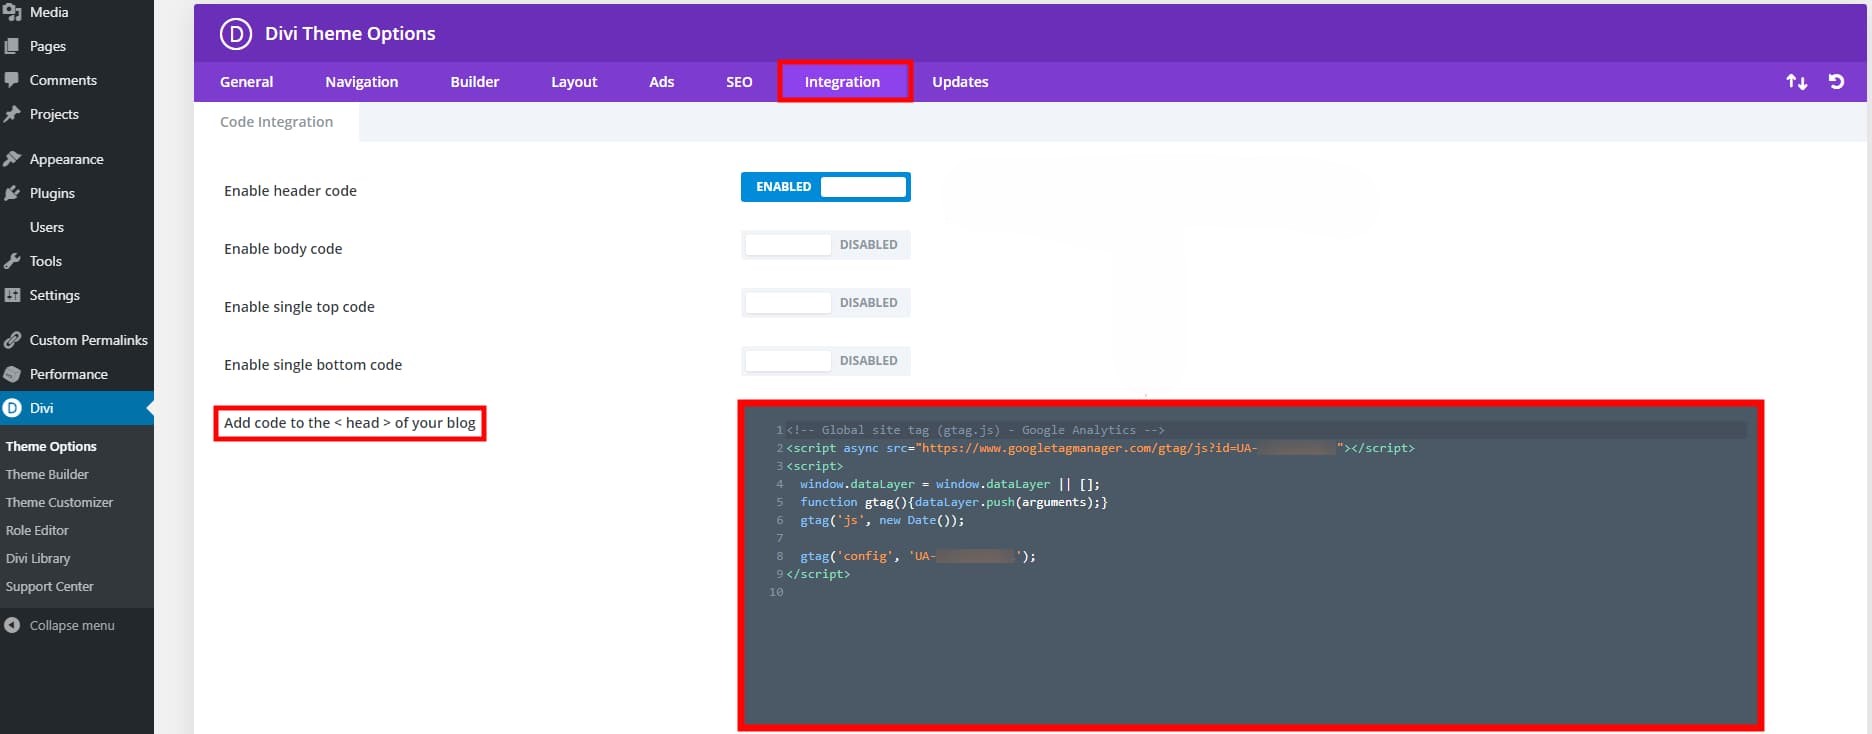Viewport: 1872px width, 734px height.
Task: Click the gtag('config' code line
Action: point(917,556)
